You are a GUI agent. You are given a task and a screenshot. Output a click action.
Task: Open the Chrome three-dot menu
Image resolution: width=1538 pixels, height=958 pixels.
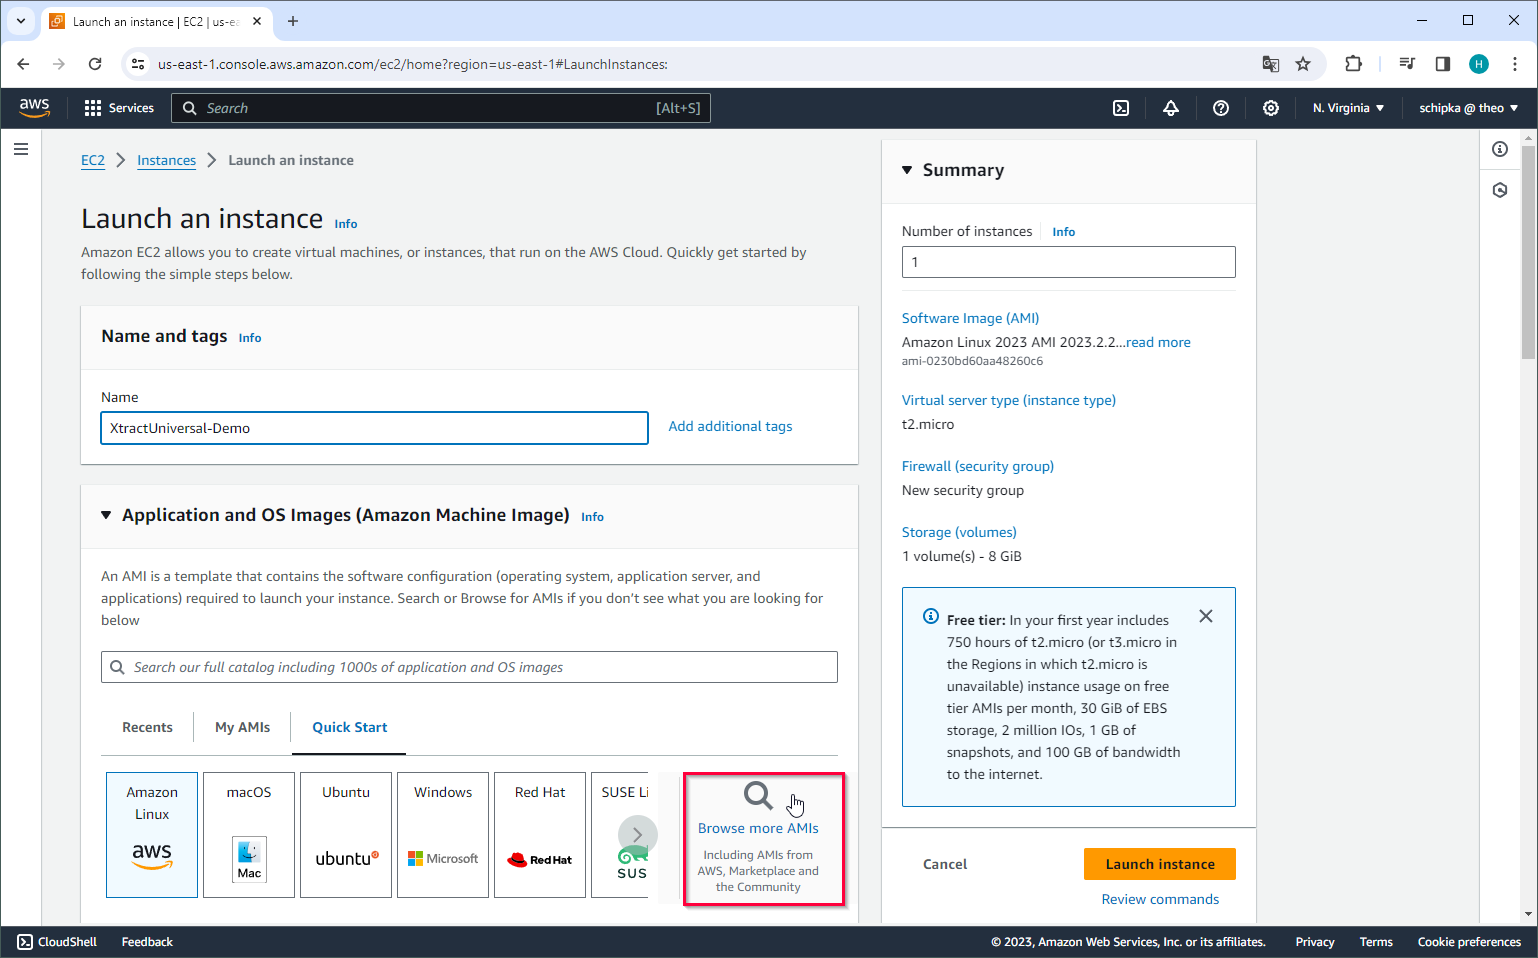point(1515,64)
